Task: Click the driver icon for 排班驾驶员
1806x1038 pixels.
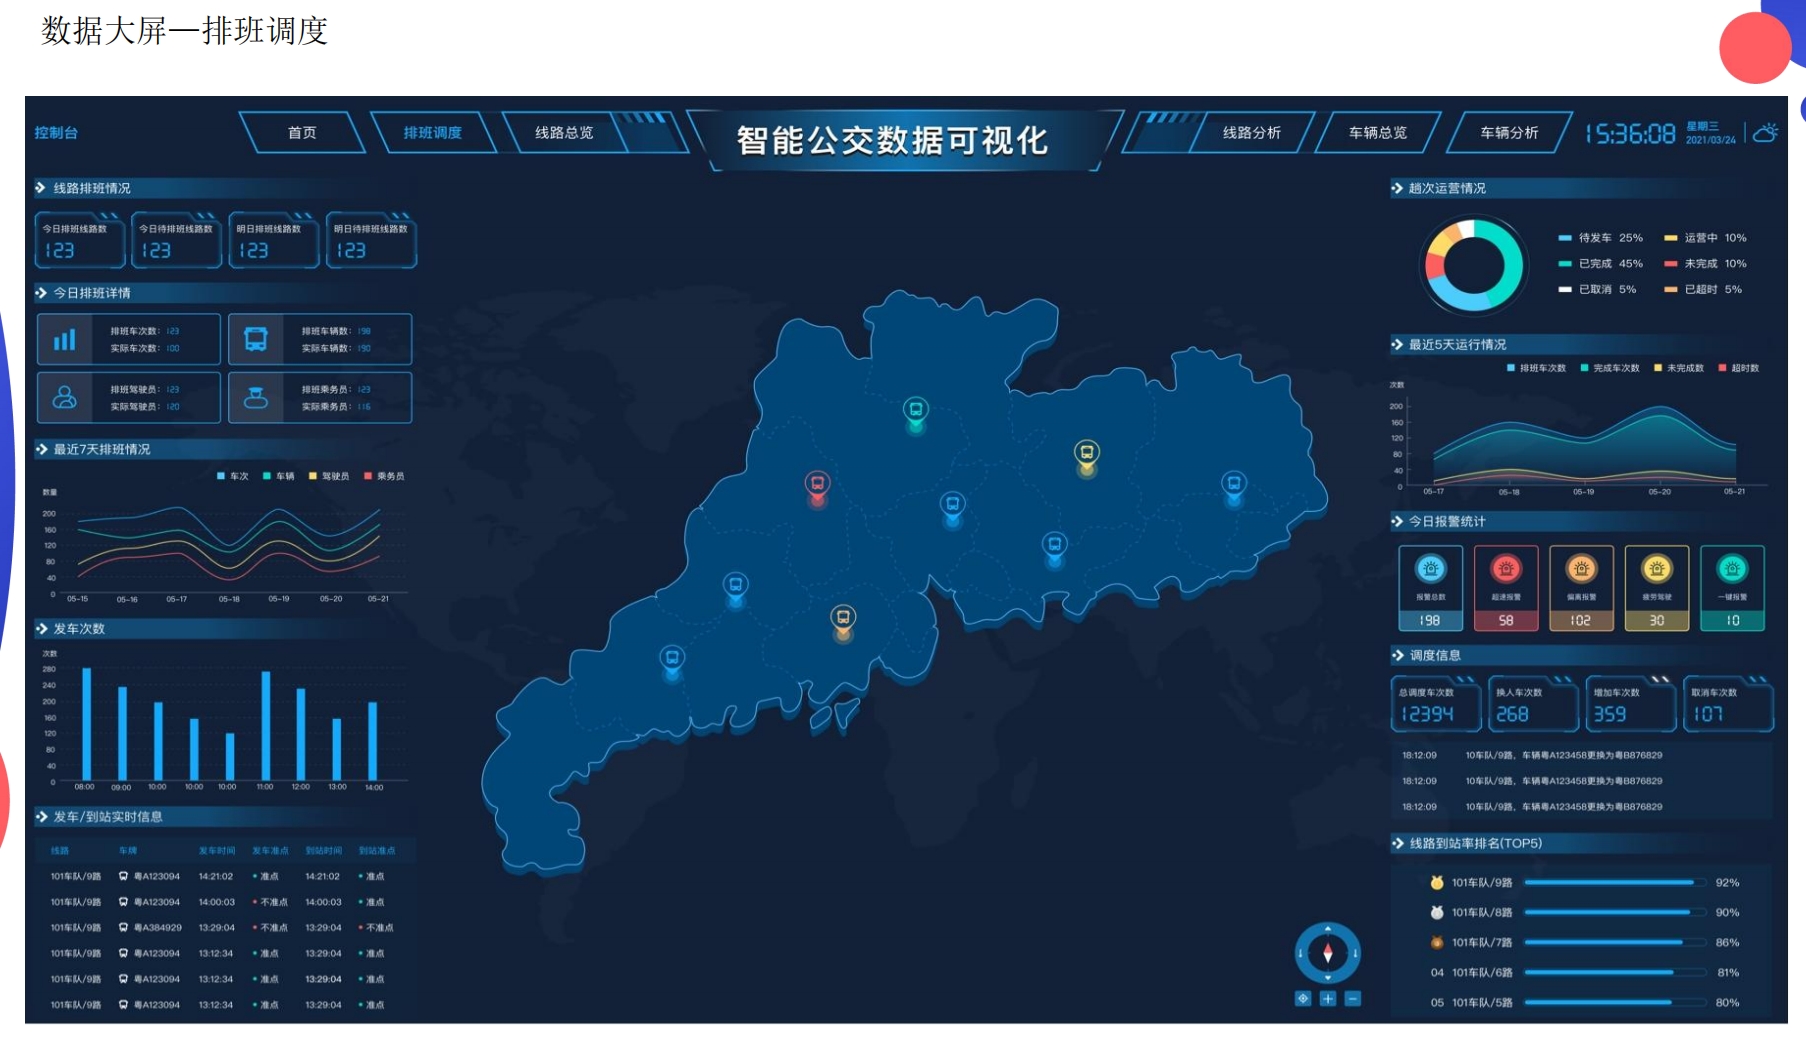Action: click(x=64, y=398)
